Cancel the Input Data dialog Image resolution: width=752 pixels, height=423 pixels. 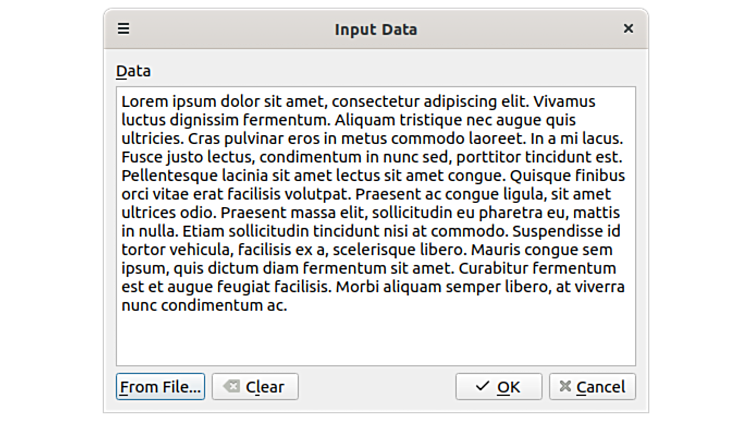tap(592, 387)
